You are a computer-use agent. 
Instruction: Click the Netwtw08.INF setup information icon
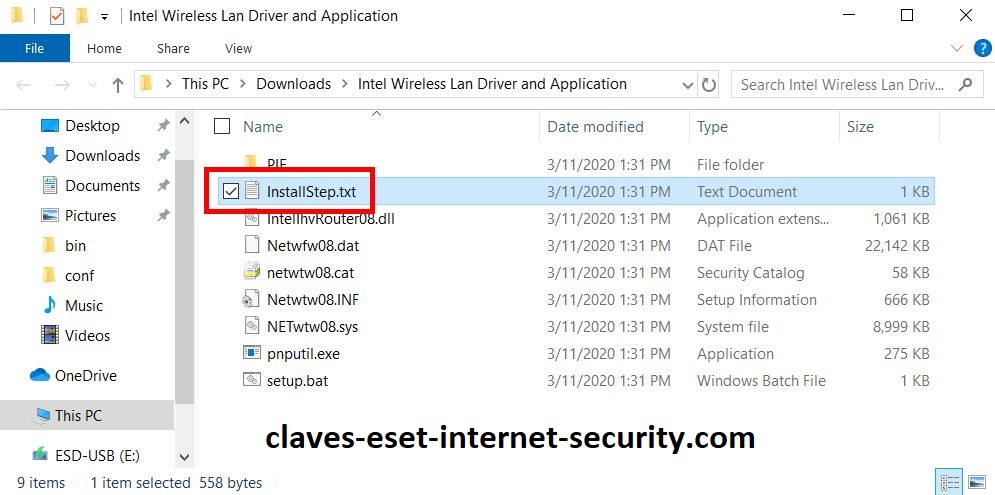coord(252,299)
